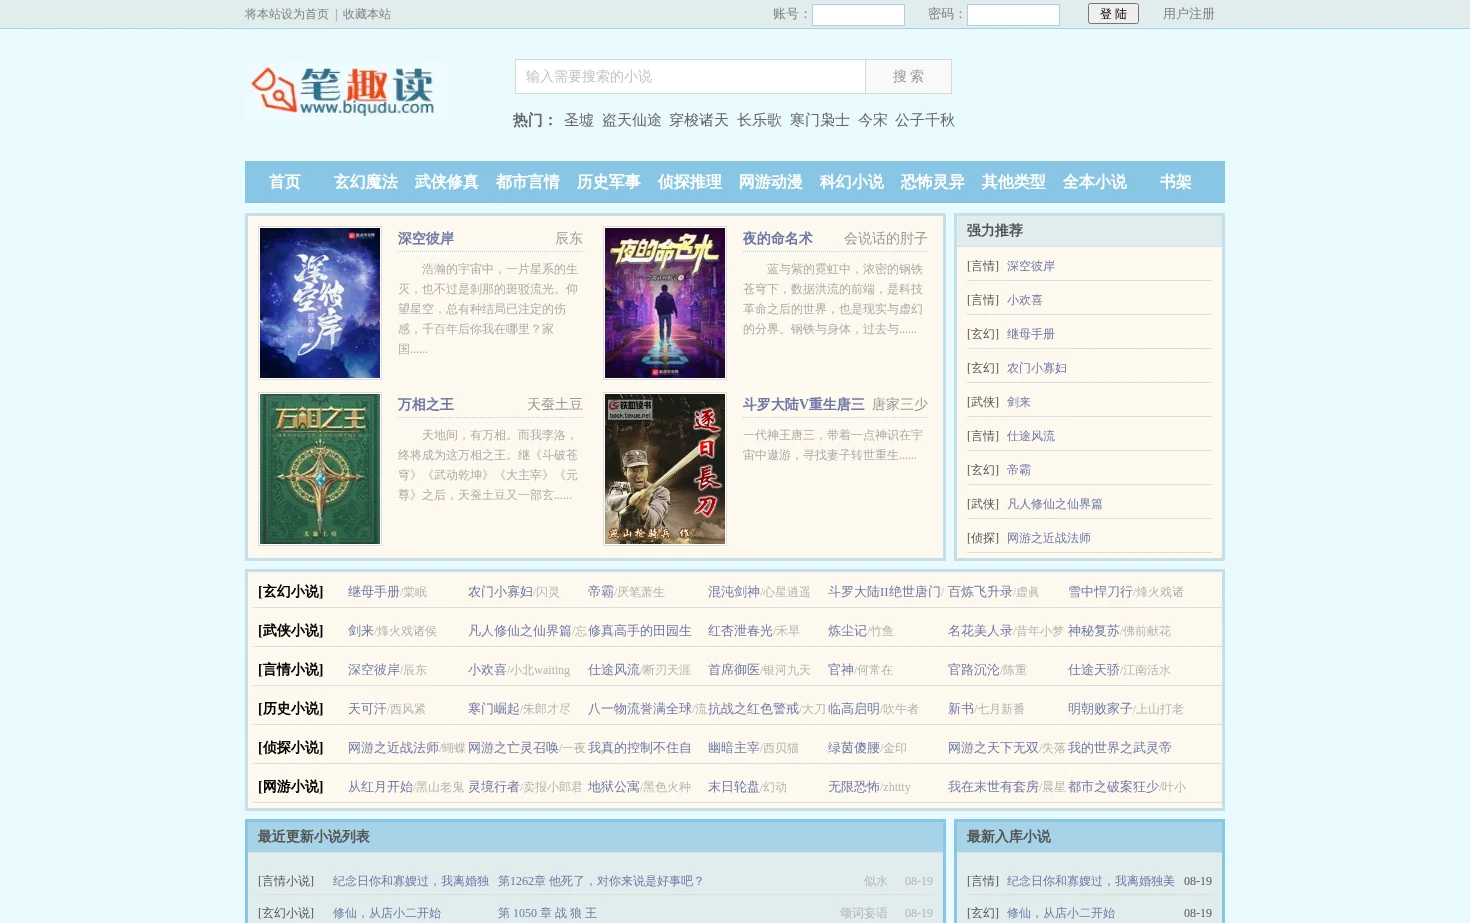Open 官路沉沦 in 言情小说 row

(x=974, y=670)
